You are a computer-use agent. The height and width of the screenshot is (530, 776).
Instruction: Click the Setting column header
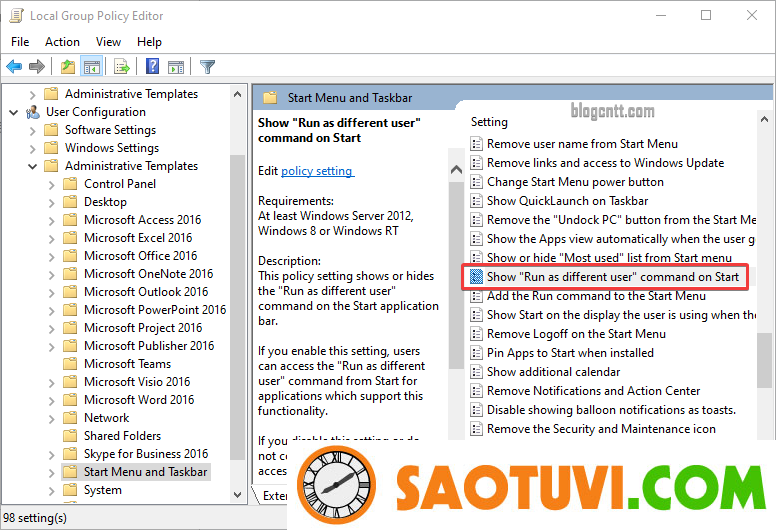(x=489, y=122)
